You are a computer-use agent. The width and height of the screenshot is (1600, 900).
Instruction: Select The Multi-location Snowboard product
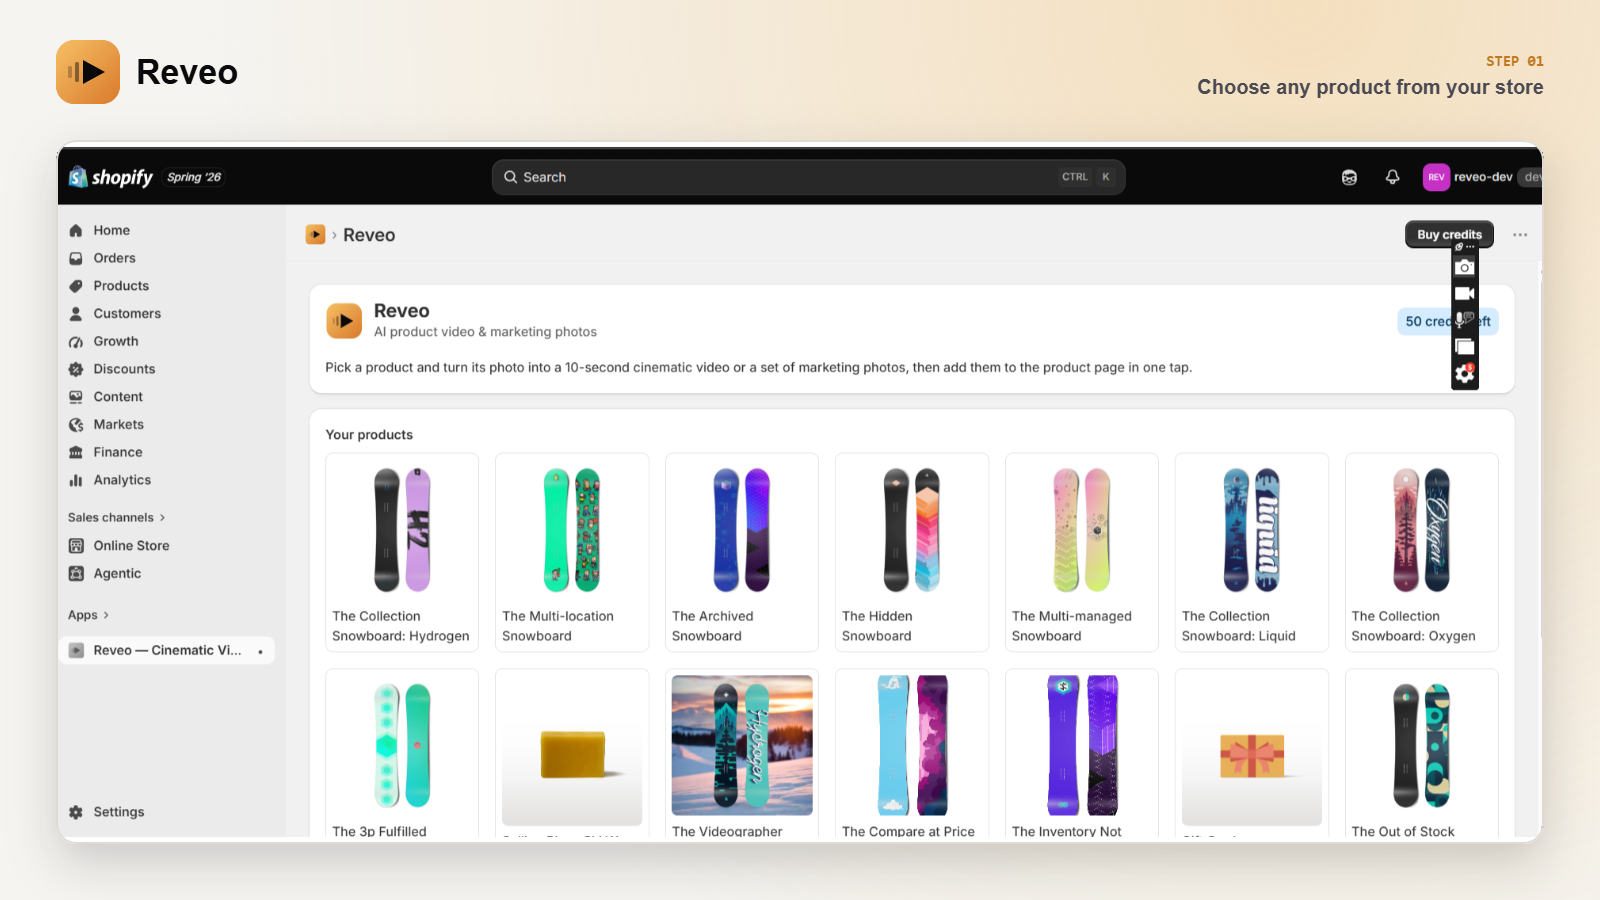(x=572, y=552)
